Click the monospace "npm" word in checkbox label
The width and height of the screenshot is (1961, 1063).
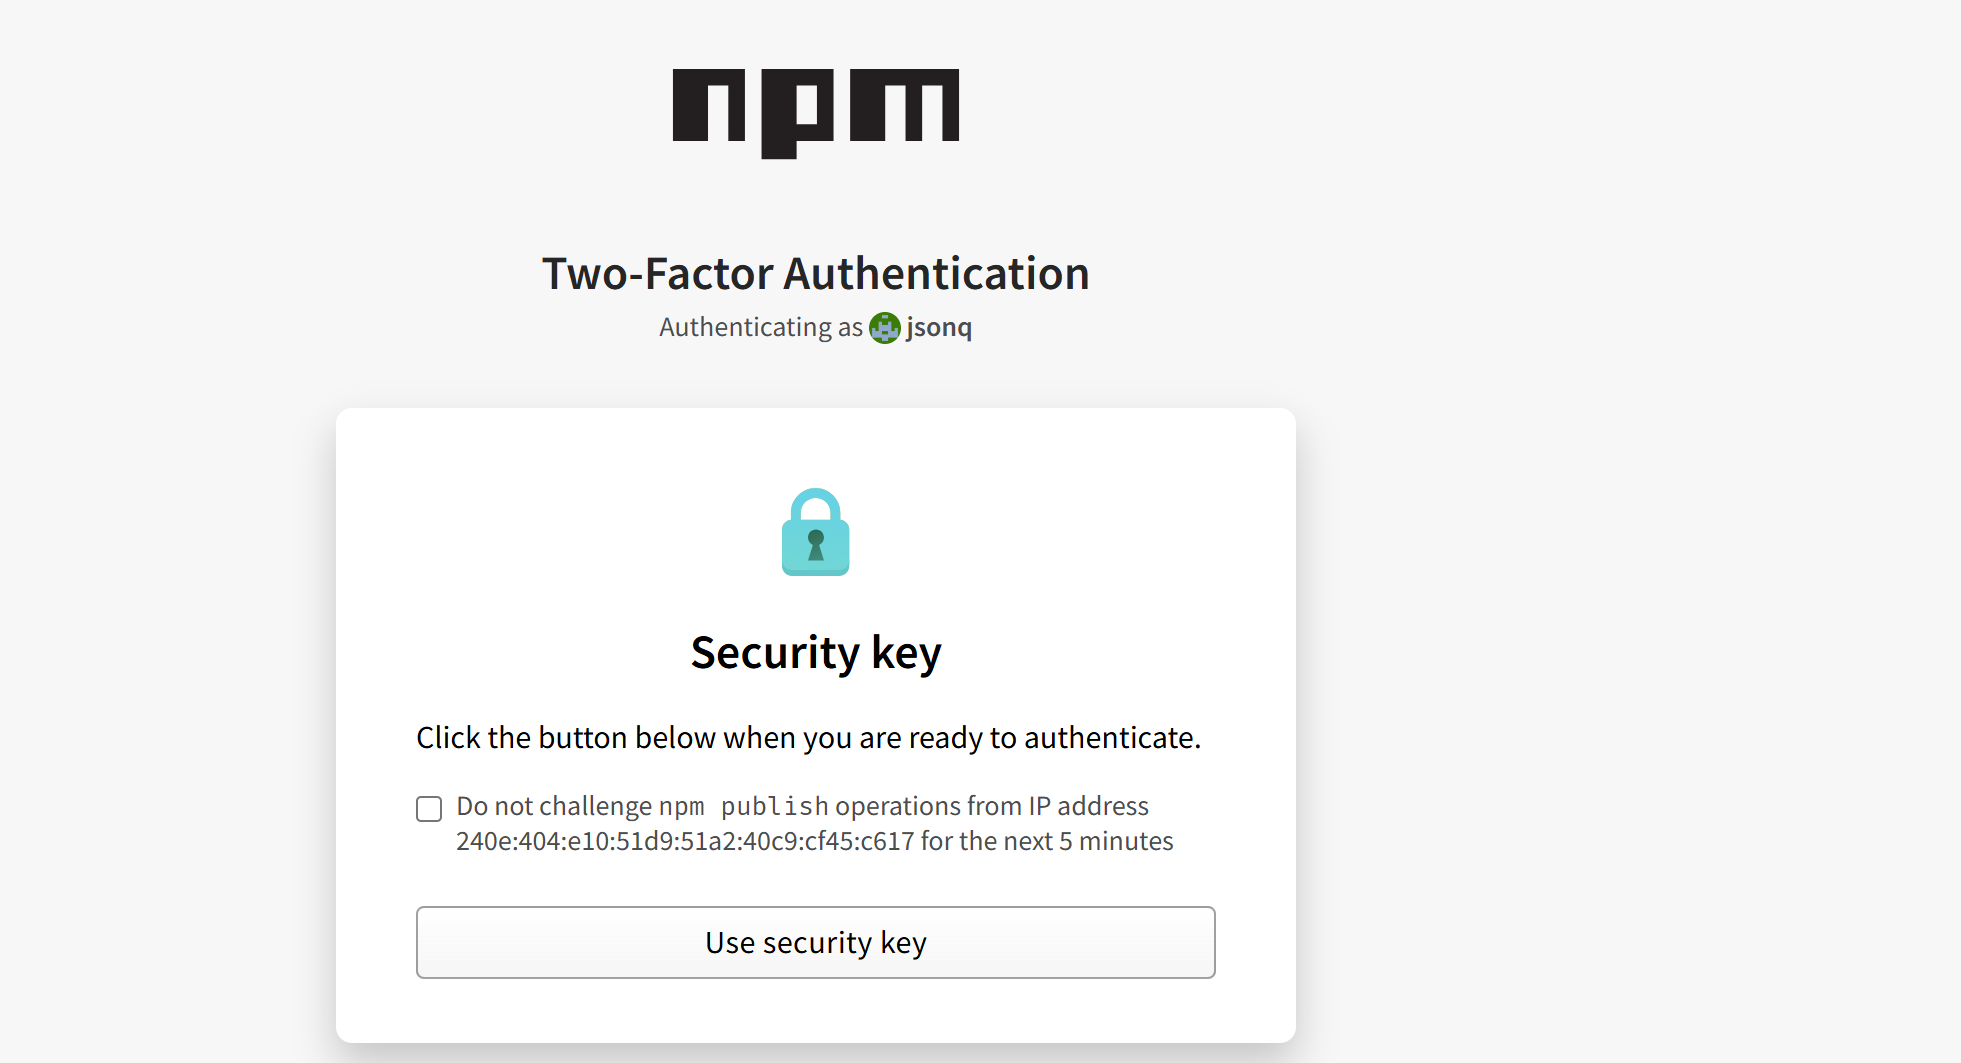[x=681, y=806]
